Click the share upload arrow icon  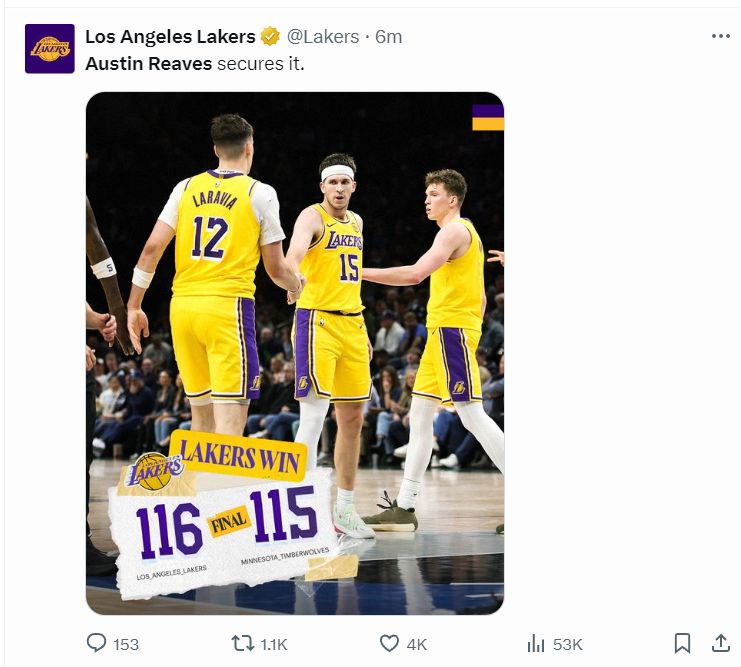click(x=719, y=643)
